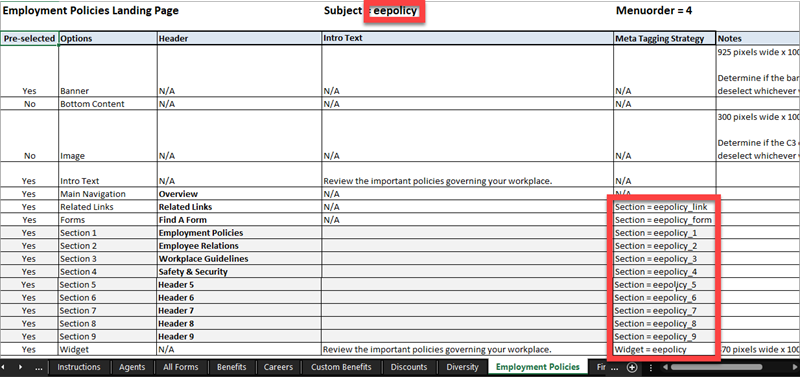The height and width of the screenshot is (377, 800).
Task: Add a new sheet with plus icon
Action: pyautogui.click(x=632, y=367)
